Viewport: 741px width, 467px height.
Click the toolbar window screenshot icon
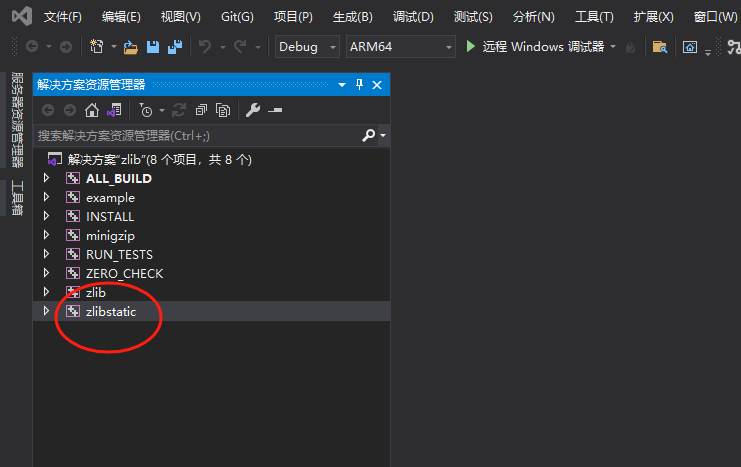(x=689, y=47)
